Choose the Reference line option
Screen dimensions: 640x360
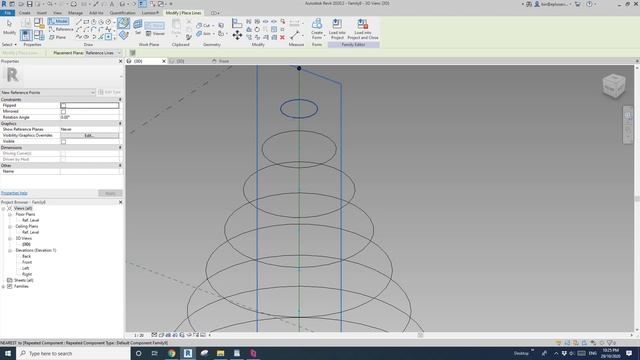pos(61,29)
